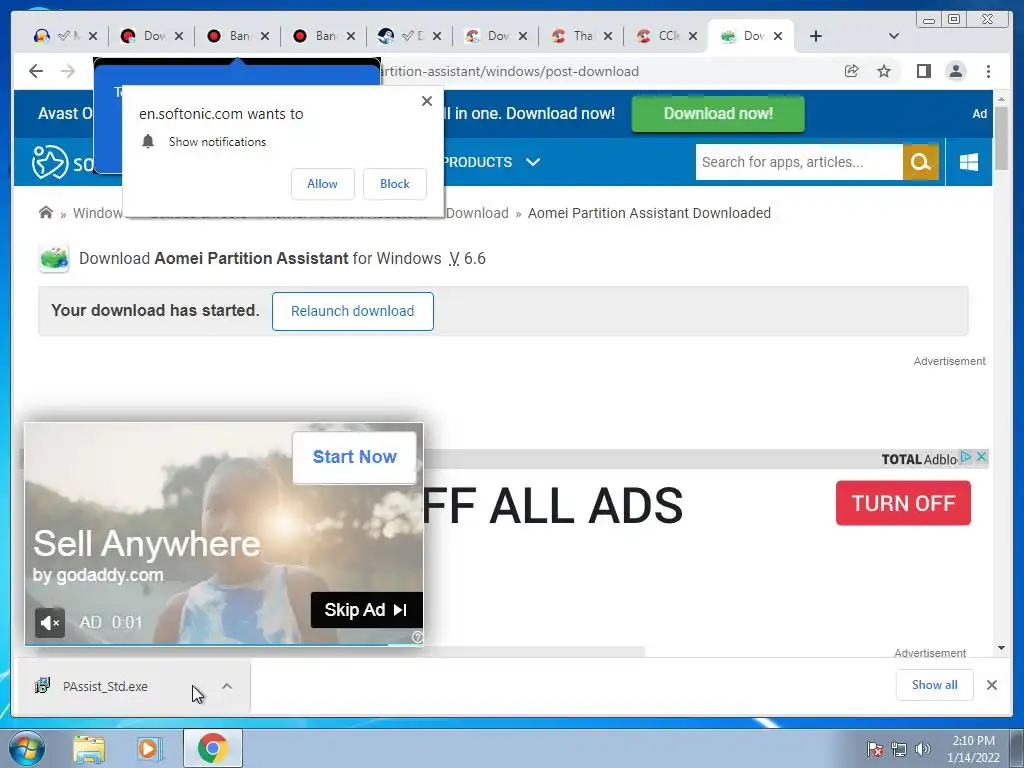Click the Aomei Partition Assistant app icon
Image resolution: width=1024 pixels, height=768 pixels.
[54, 259]
